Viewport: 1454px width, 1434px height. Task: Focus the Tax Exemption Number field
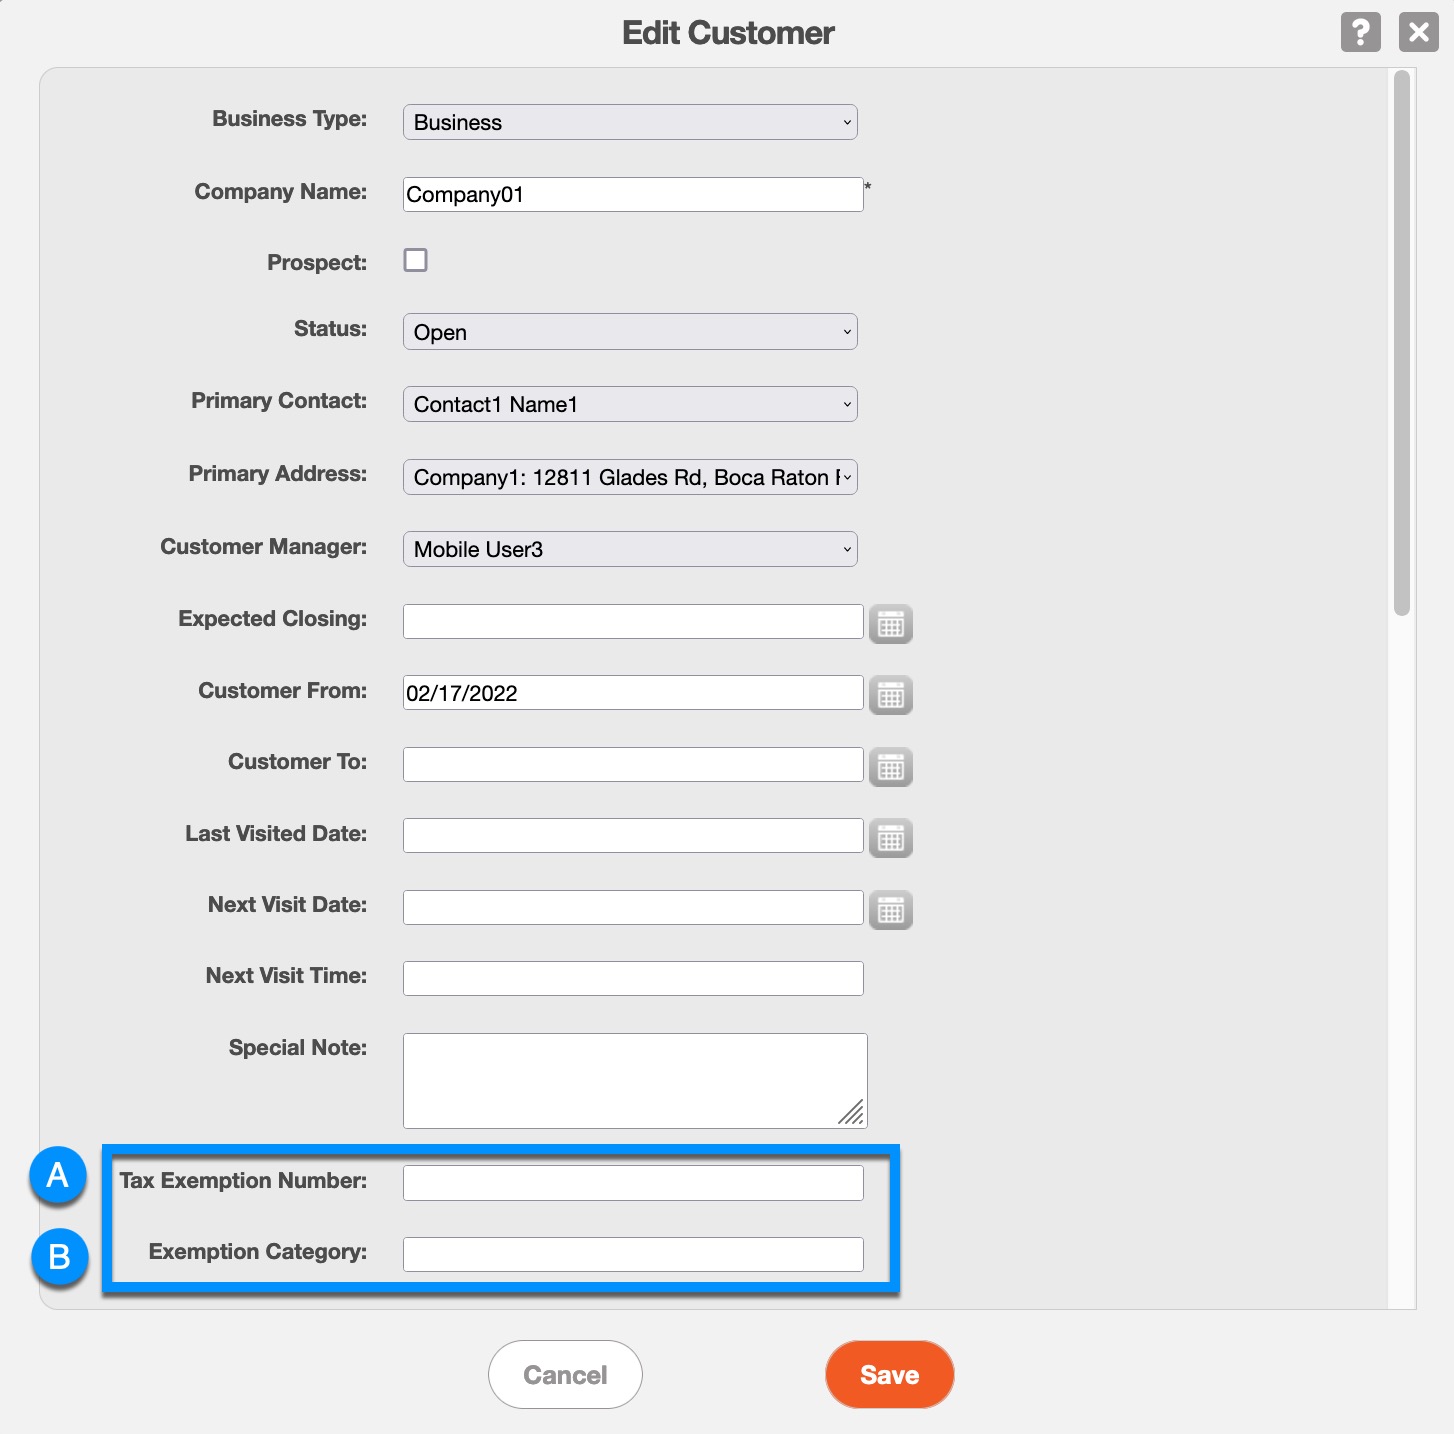point(632,1182)
